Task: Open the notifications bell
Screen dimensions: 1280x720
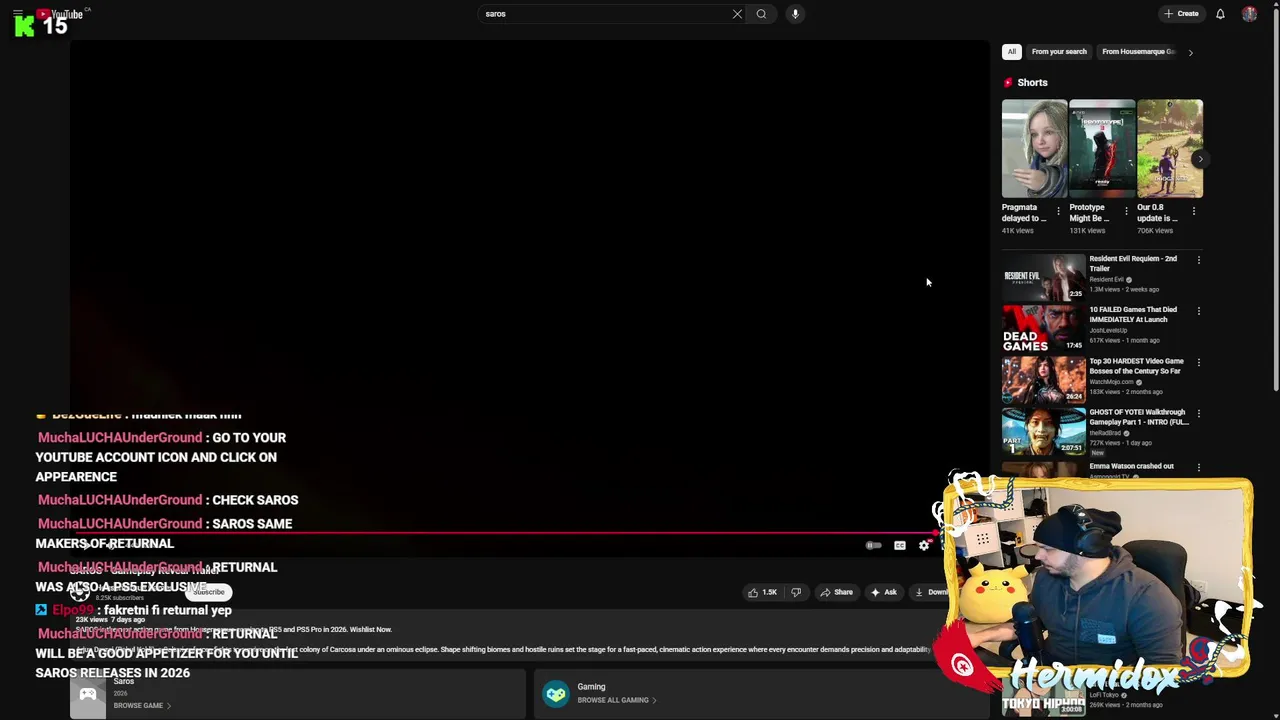Action: tap(1220, 14)
